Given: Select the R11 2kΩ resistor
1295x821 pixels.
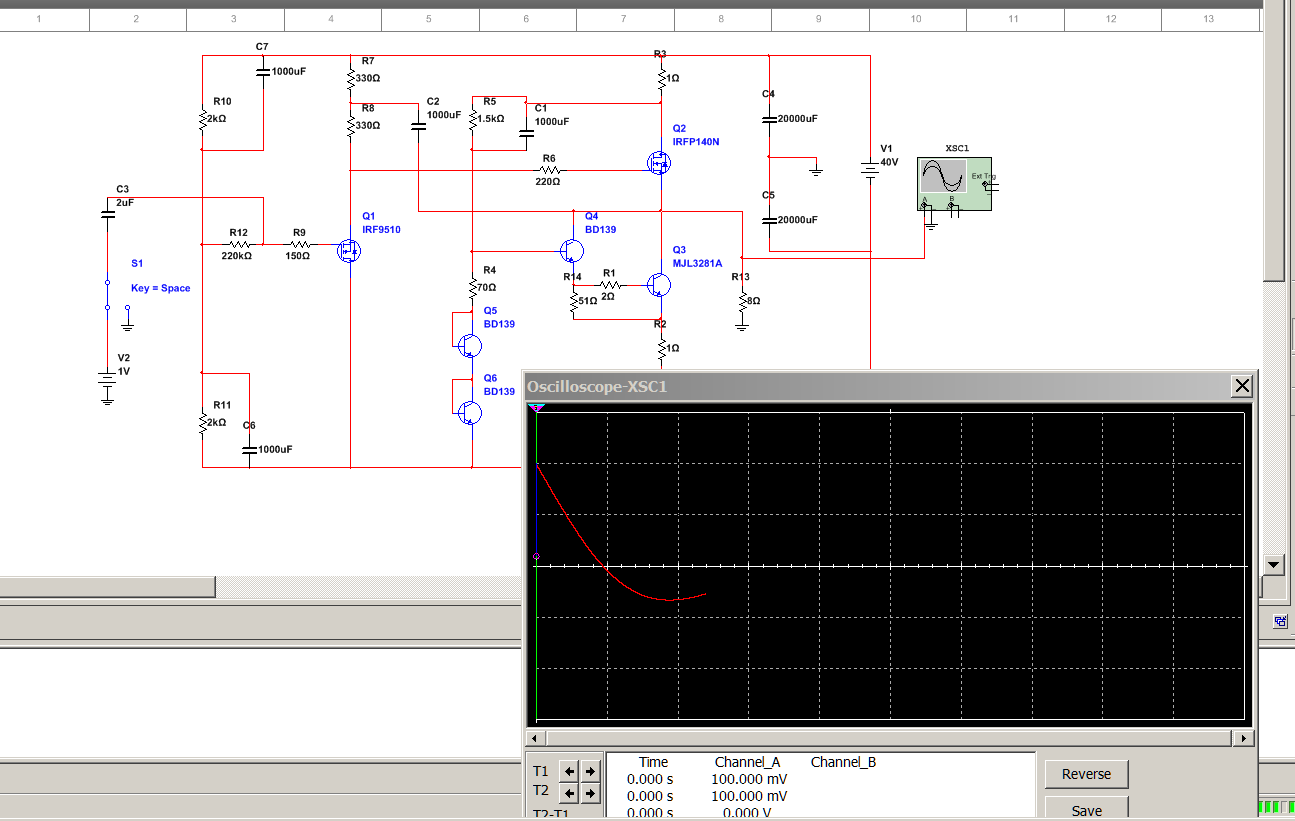Looking at the screenshot, I should (x=203, y=422).
